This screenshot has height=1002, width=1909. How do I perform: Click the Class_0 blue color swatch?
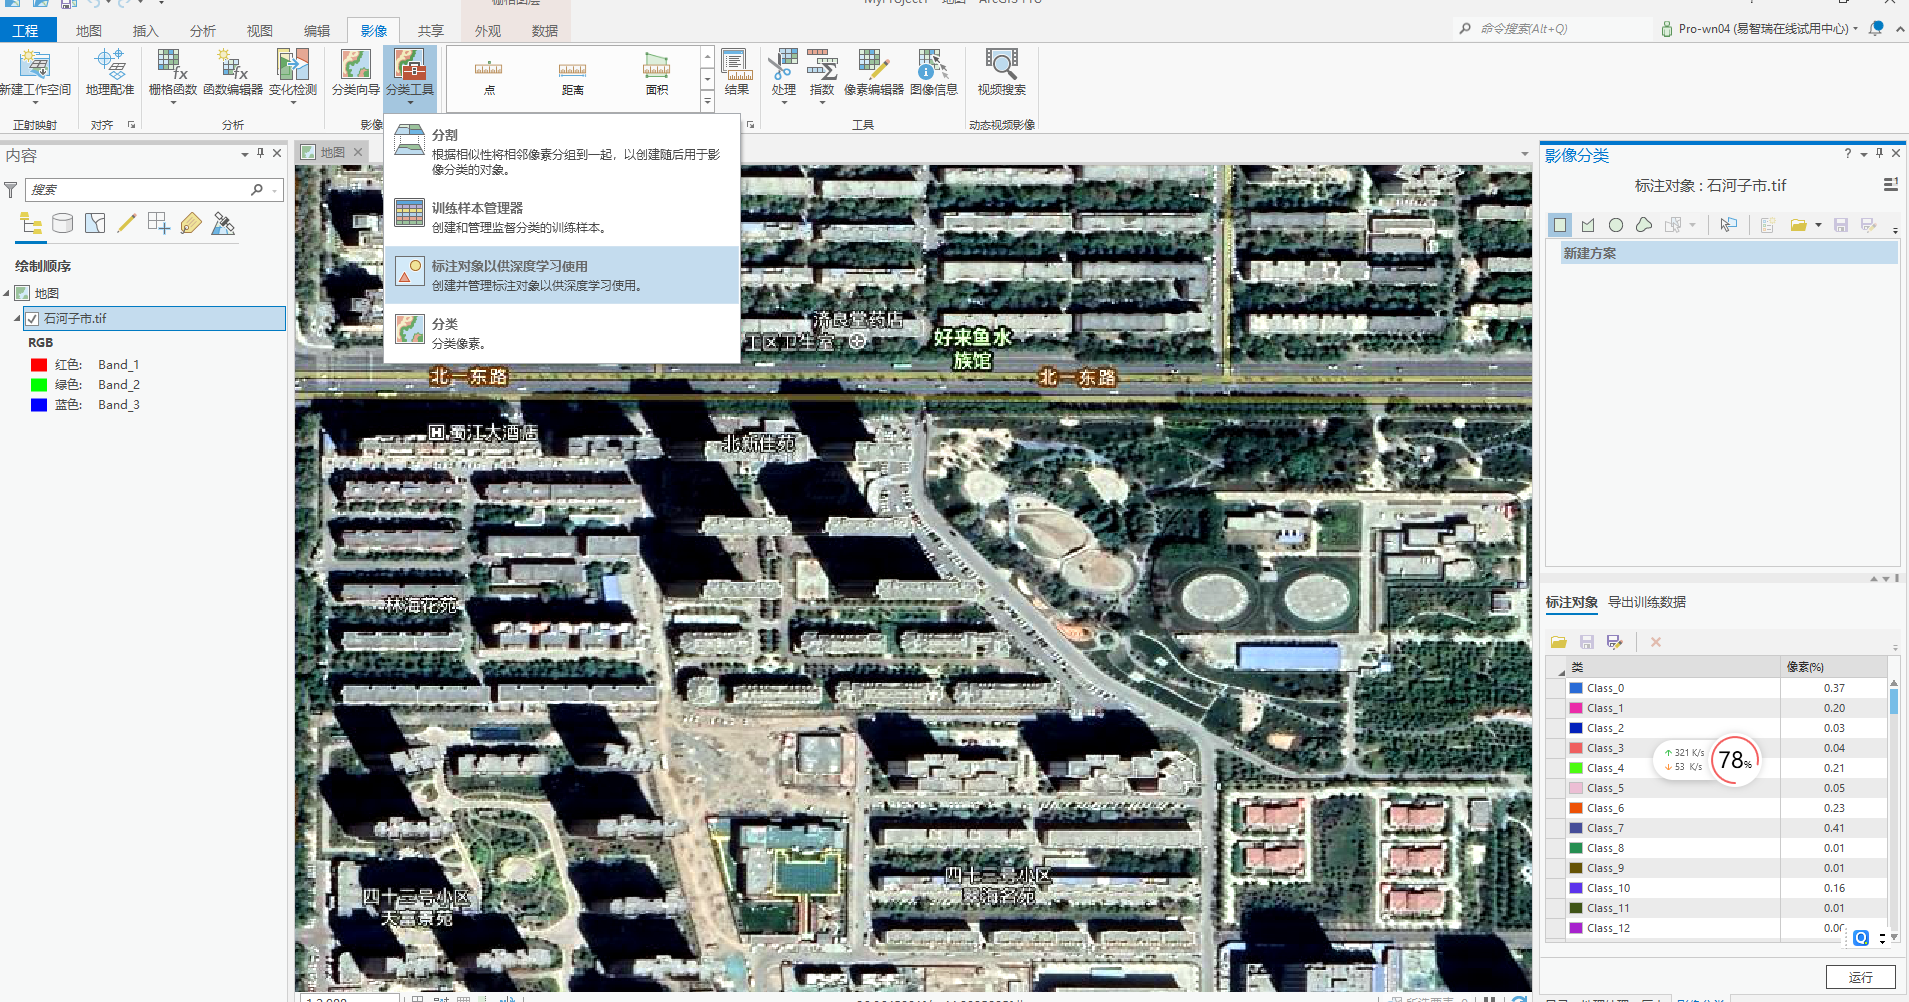tap(1576, 688)
